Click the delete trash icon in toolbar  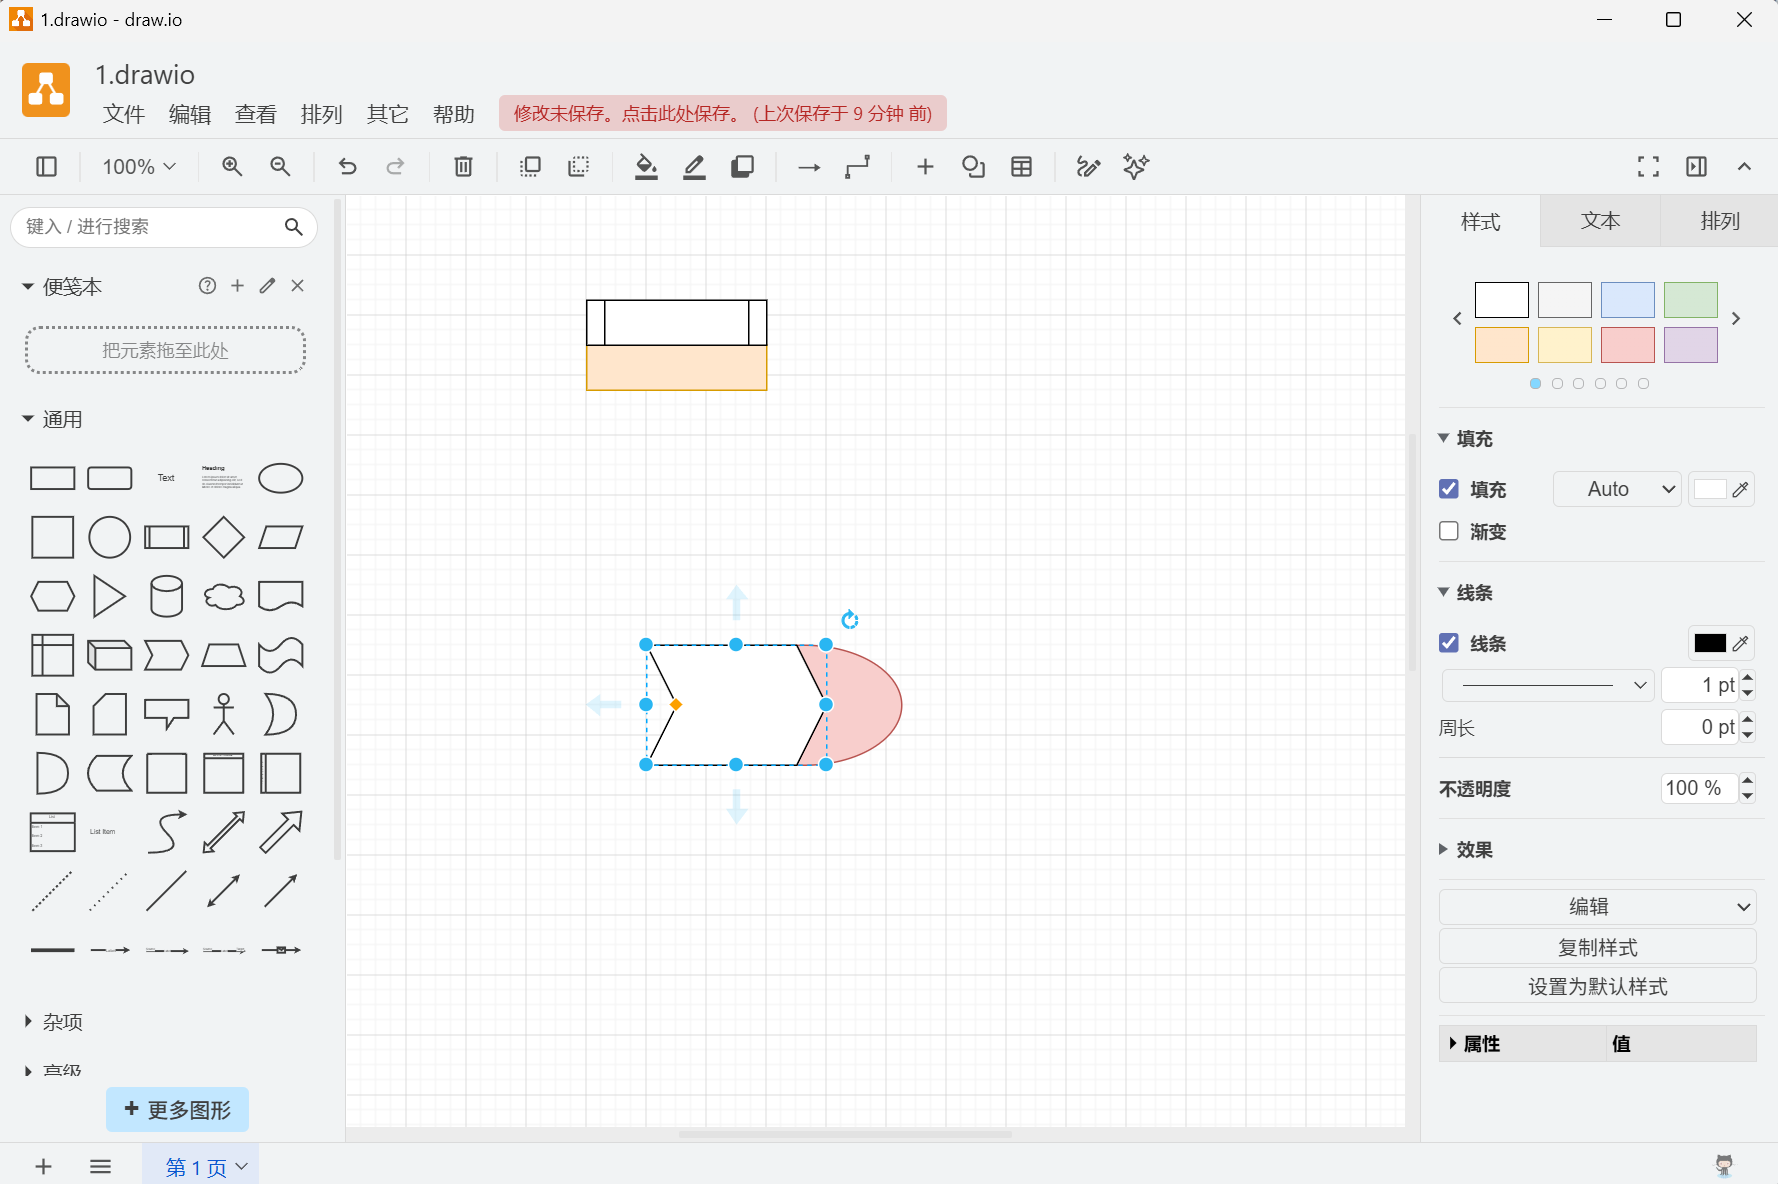click(x=463, y=167)
